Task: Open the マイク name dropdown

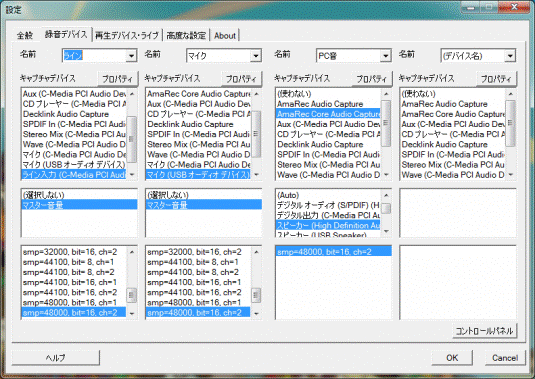Action: tap(256, 56)
